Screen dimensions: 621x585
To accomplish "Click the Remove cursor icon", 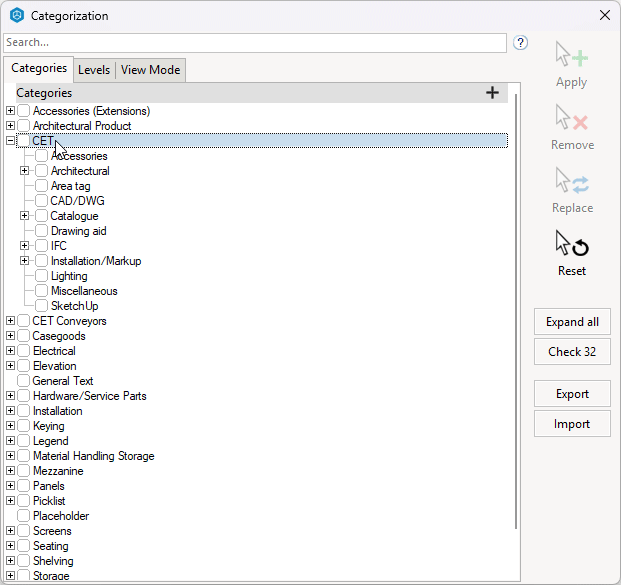I will pyautogui.click(x=571, y=117).
